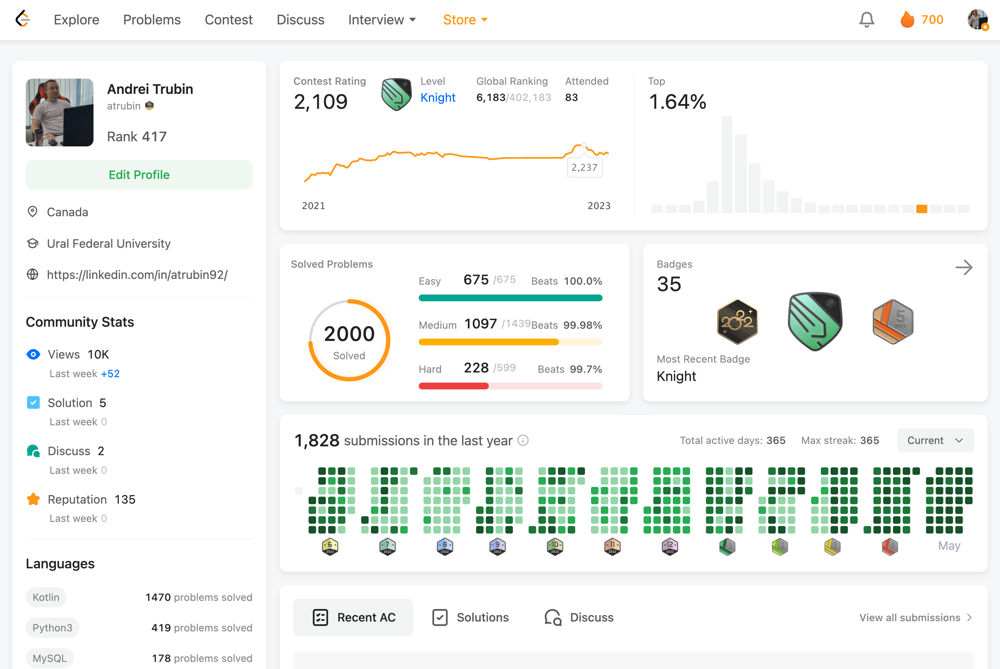The height and width of the screenshot is (669, 1000).
Task: Click the Solution checkmark icon
Action: pos(33,402)
